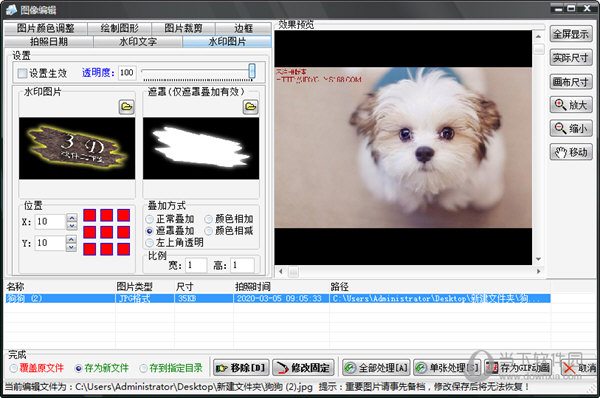Select bottom-right red position square
600x398 pixels.
pos(124,249)
